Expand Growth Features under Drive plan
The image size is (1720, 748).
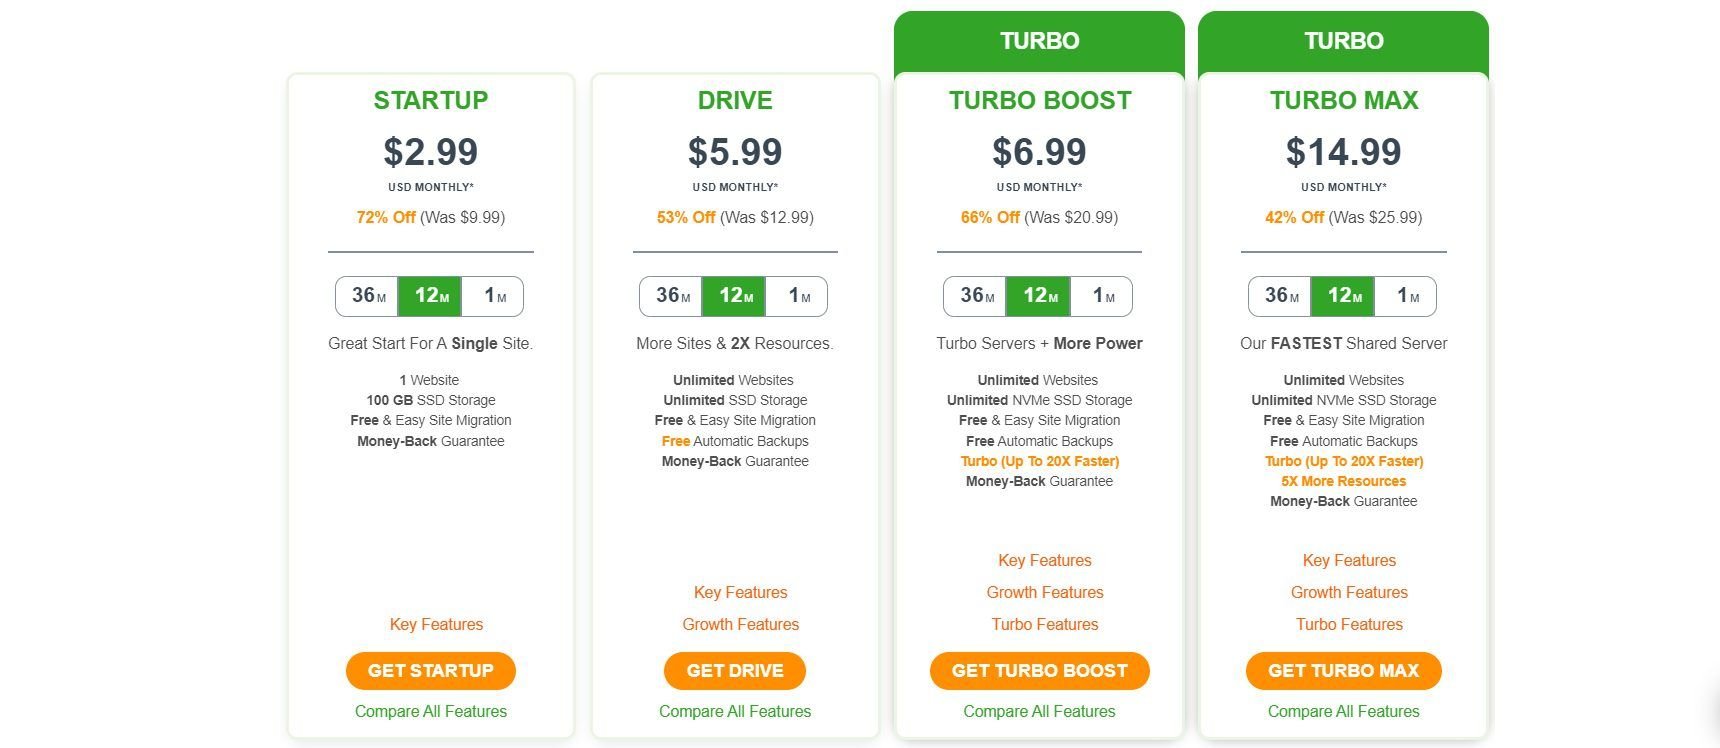click(x=741, y=624)
